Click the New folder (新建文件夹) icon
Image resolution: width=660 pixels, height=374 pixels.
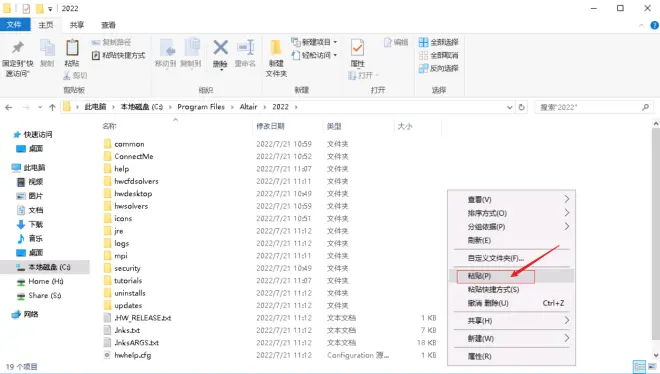coord(276,58)
